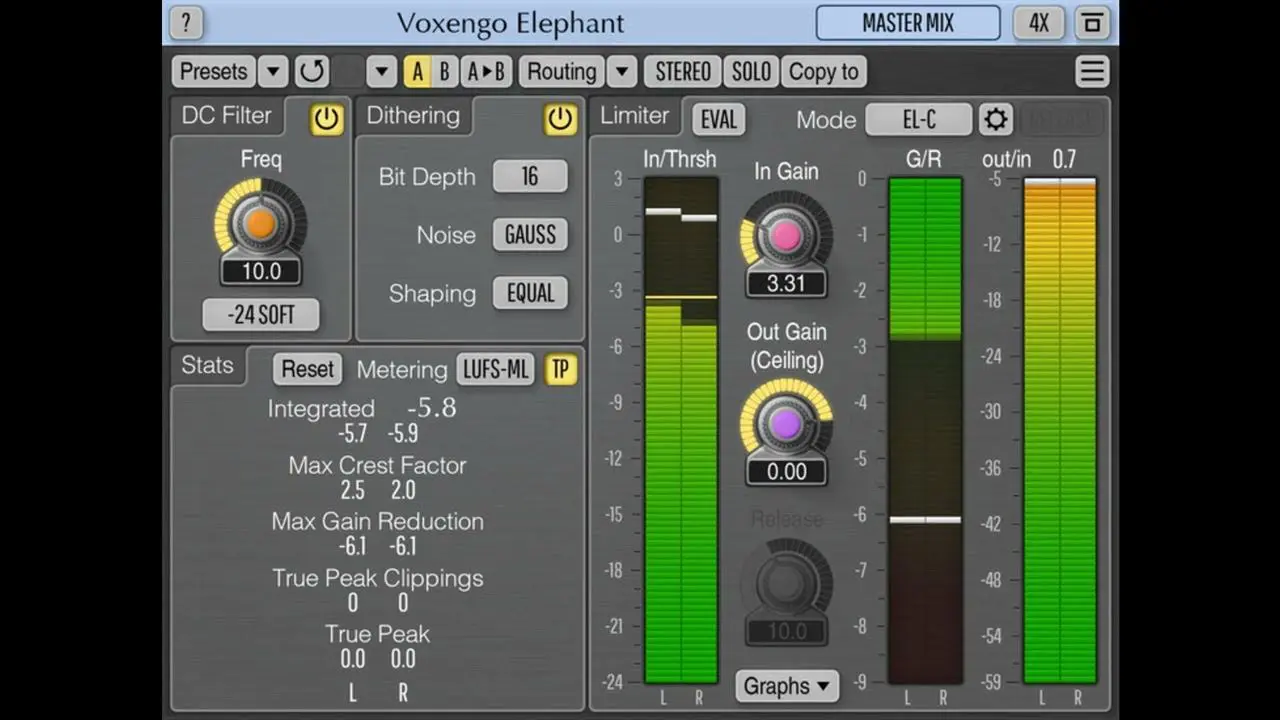Viewport: 1280px width, 720px height.
Task: Open dropdown arrow left of A button
Action: [x=381, y=71]
